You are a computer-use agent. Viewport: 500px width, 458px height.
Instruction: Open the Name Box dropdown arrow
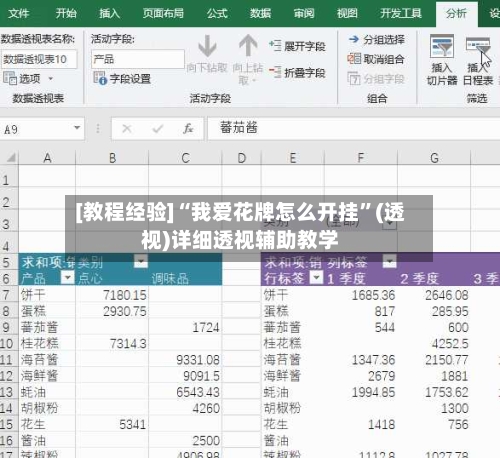coord(77,128)
